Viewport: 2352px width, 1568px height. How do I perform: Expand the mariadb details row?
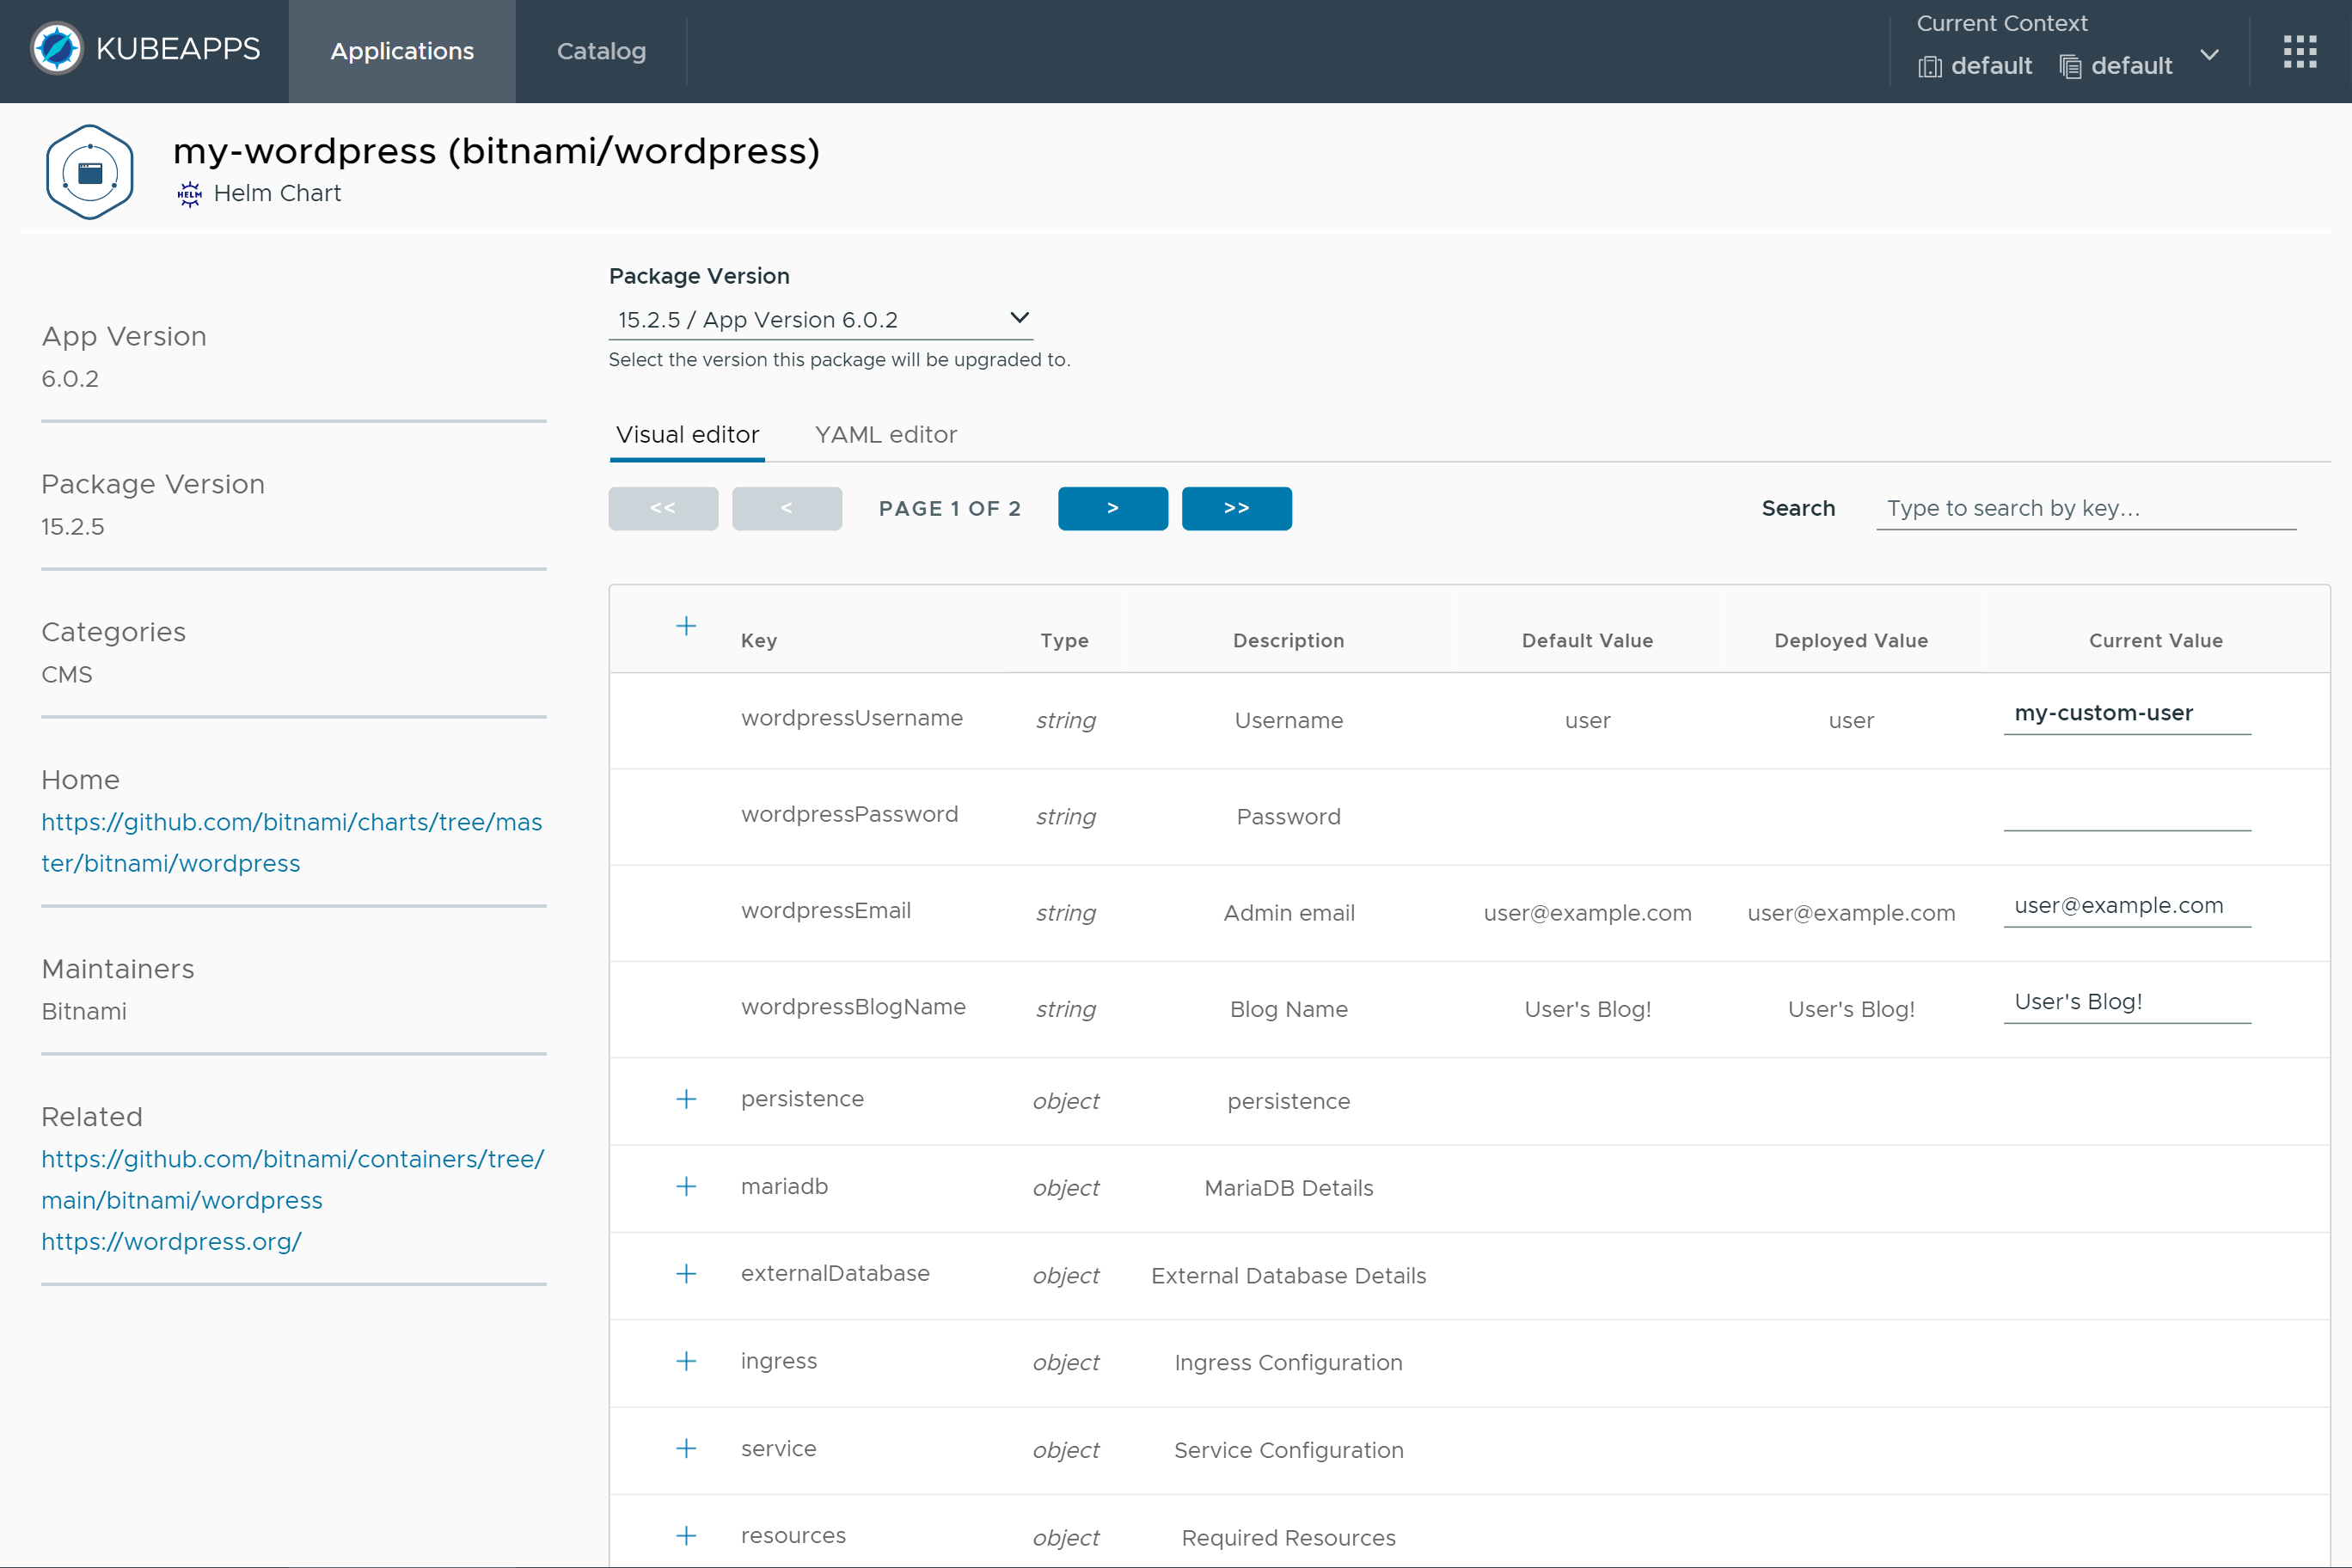[687, 1187]
